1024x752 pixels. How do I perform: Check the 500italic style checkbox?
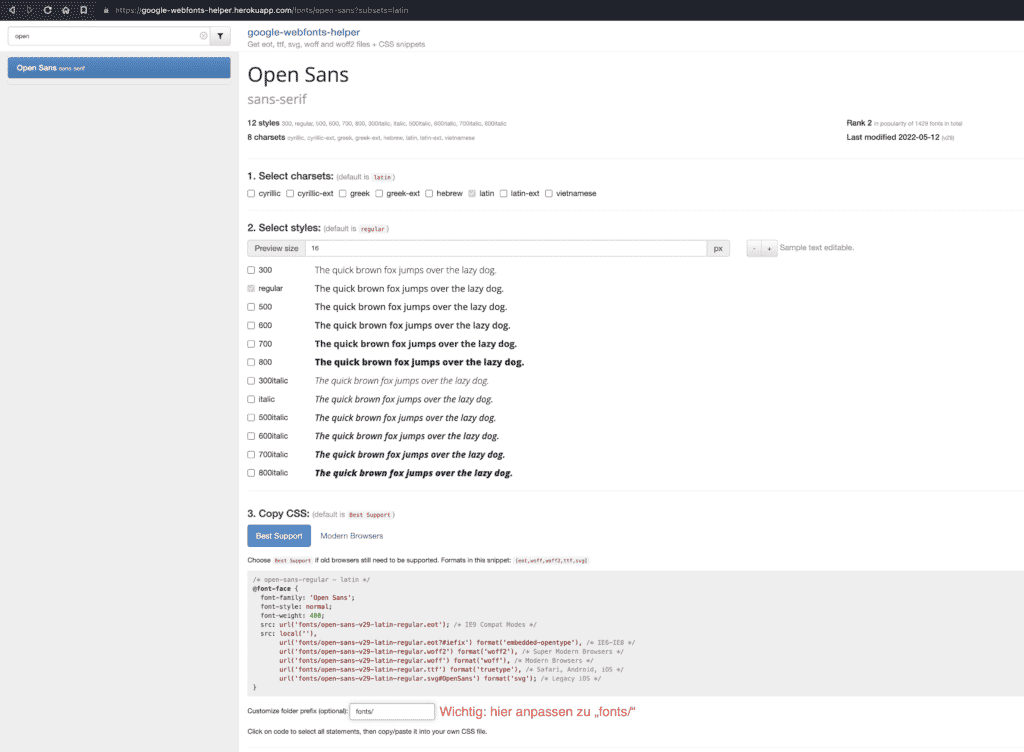point(251,418)
